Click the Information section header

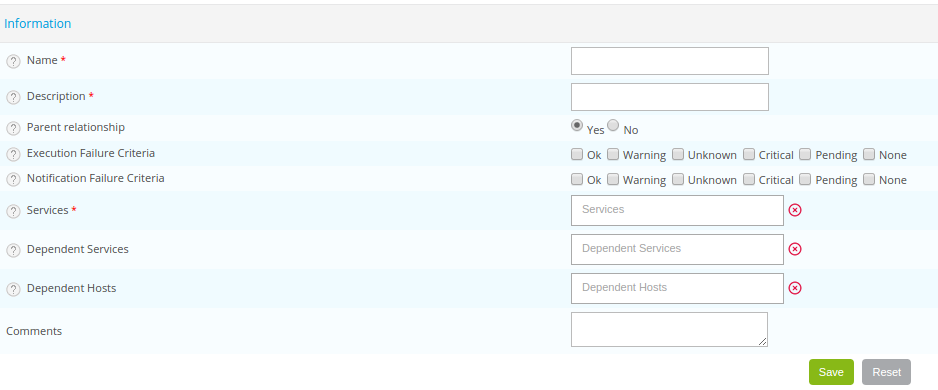tap(38, 23)
